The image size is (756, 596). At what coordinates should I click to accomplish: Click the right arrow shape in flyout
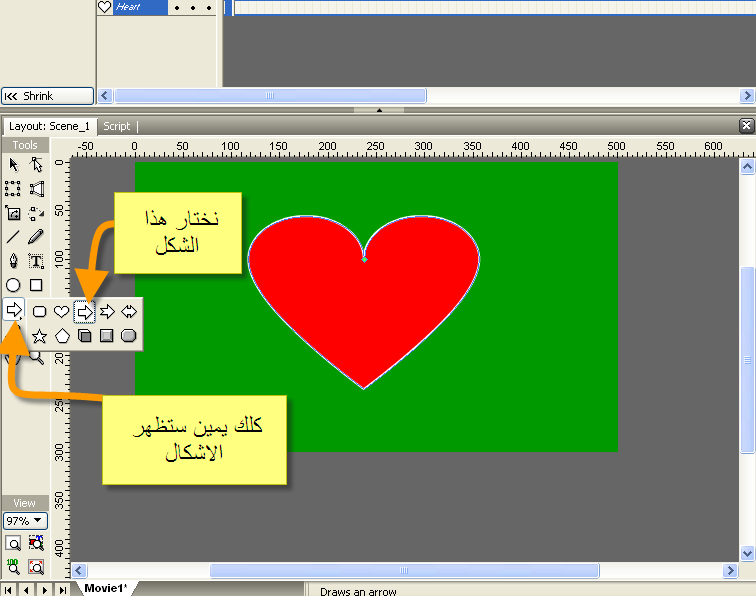tap(85, 312)
